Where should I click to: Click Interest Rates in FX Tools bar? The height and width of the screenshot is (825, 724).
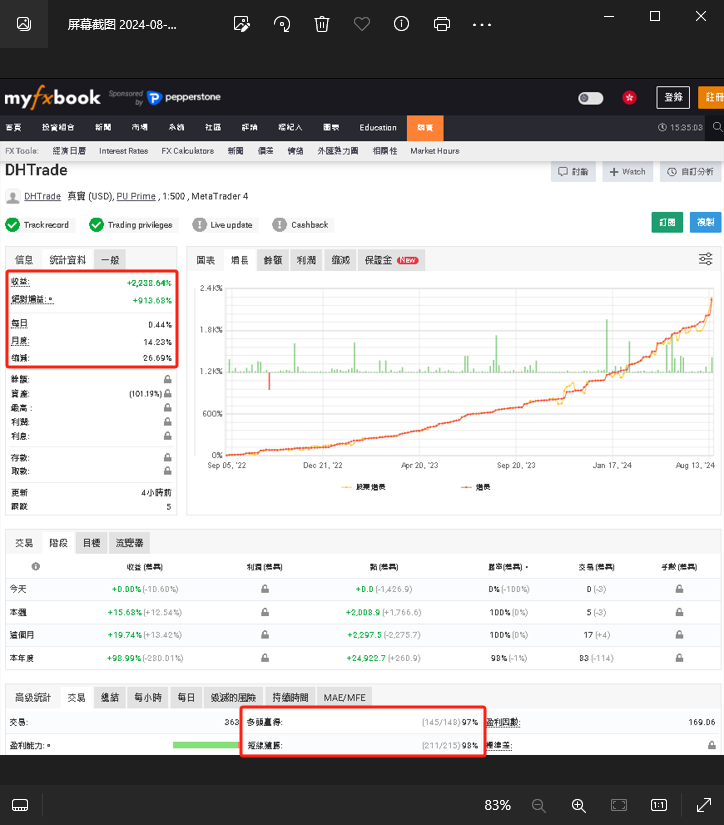tap(124, 151)
